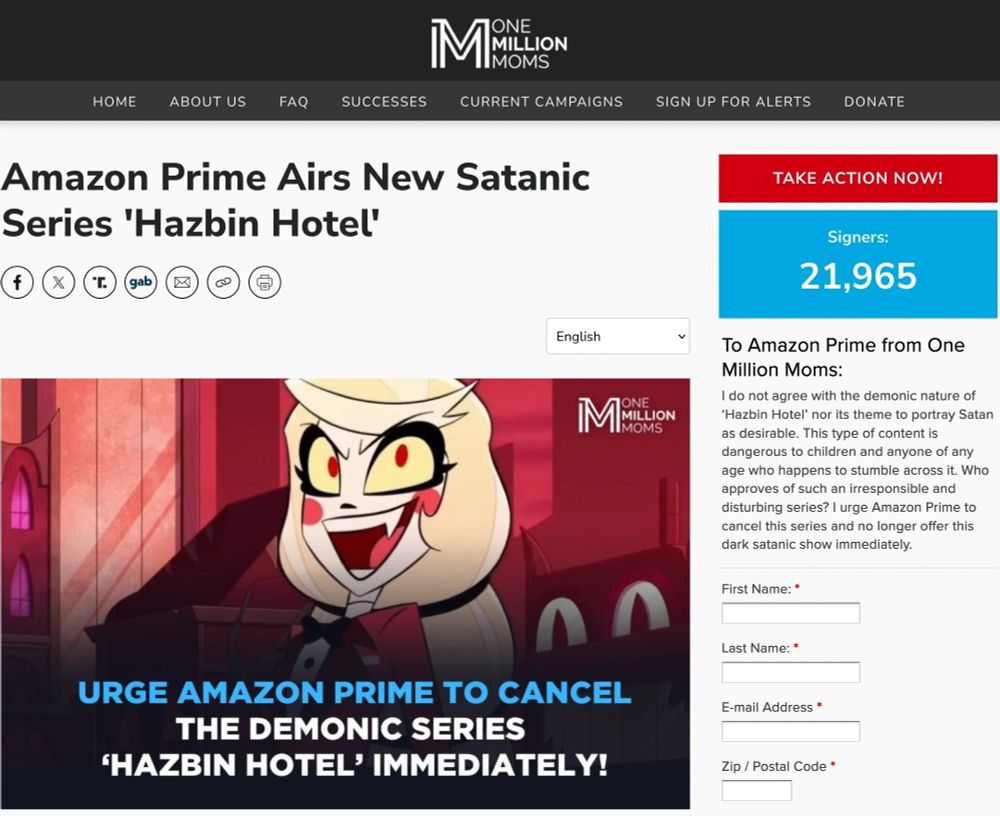This screenshot has width=1000, height=816.
Task: Share via the Truth Social icon
Action: pos(99,282)
